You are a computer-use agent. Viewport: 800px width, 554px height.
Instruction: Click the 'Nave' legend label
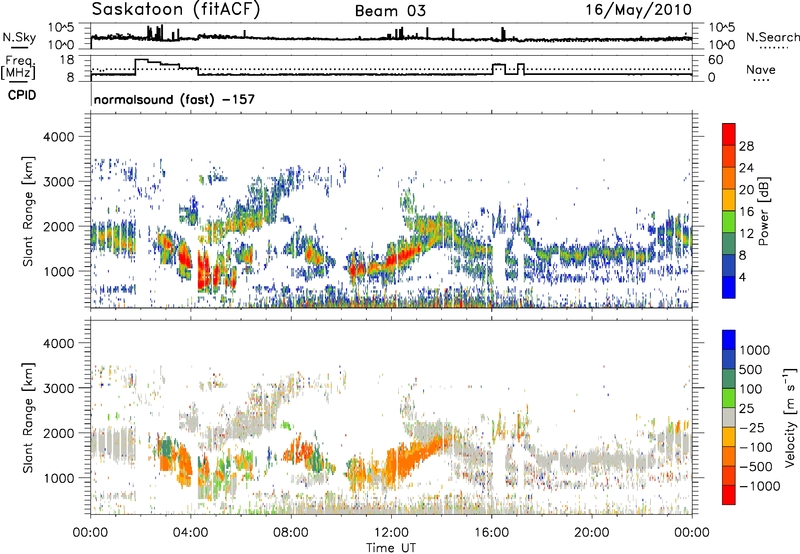[x=761, y=69]
